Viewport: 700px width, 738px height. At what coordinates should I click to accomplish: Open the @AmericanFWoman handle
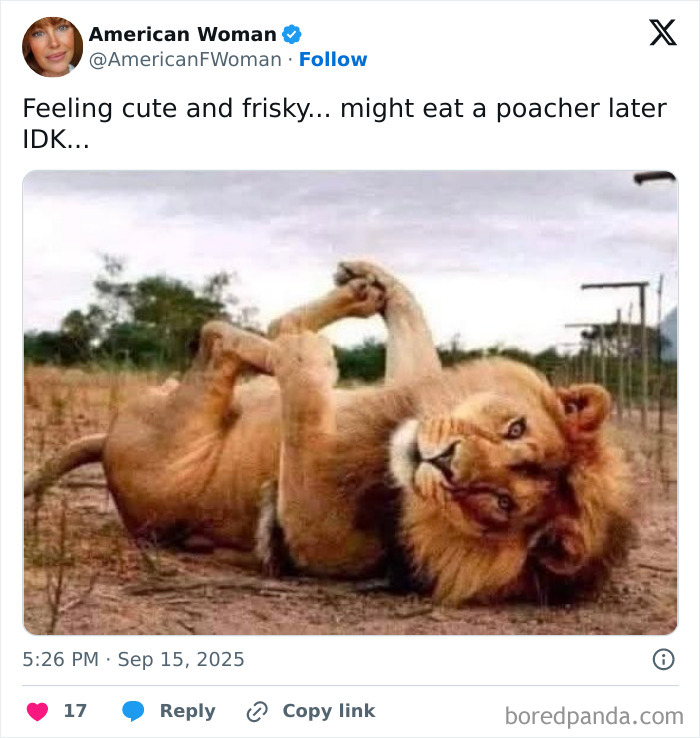[185, 60]
